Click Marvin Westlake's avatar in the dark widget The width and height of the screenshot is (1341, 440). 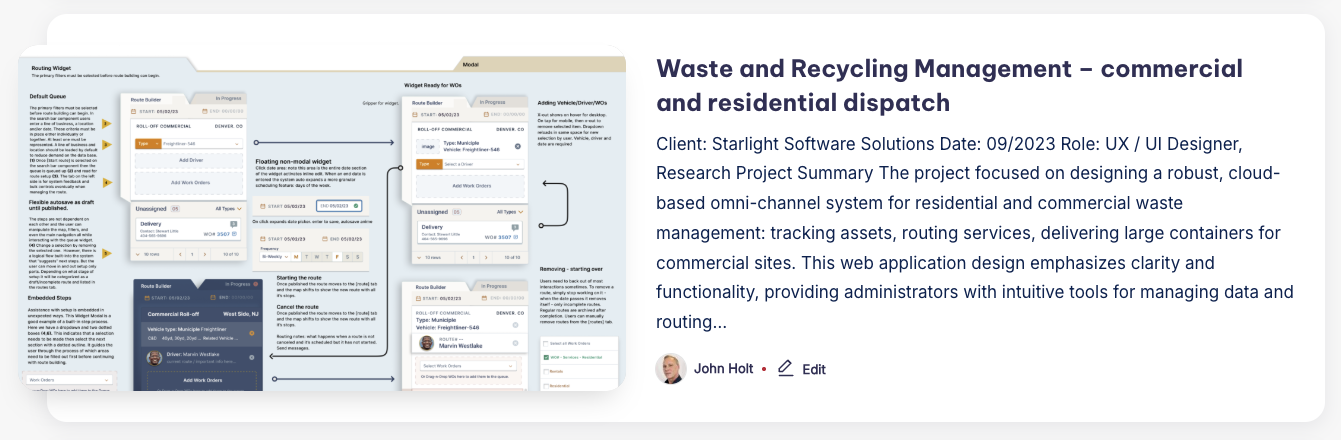(155, 357)
